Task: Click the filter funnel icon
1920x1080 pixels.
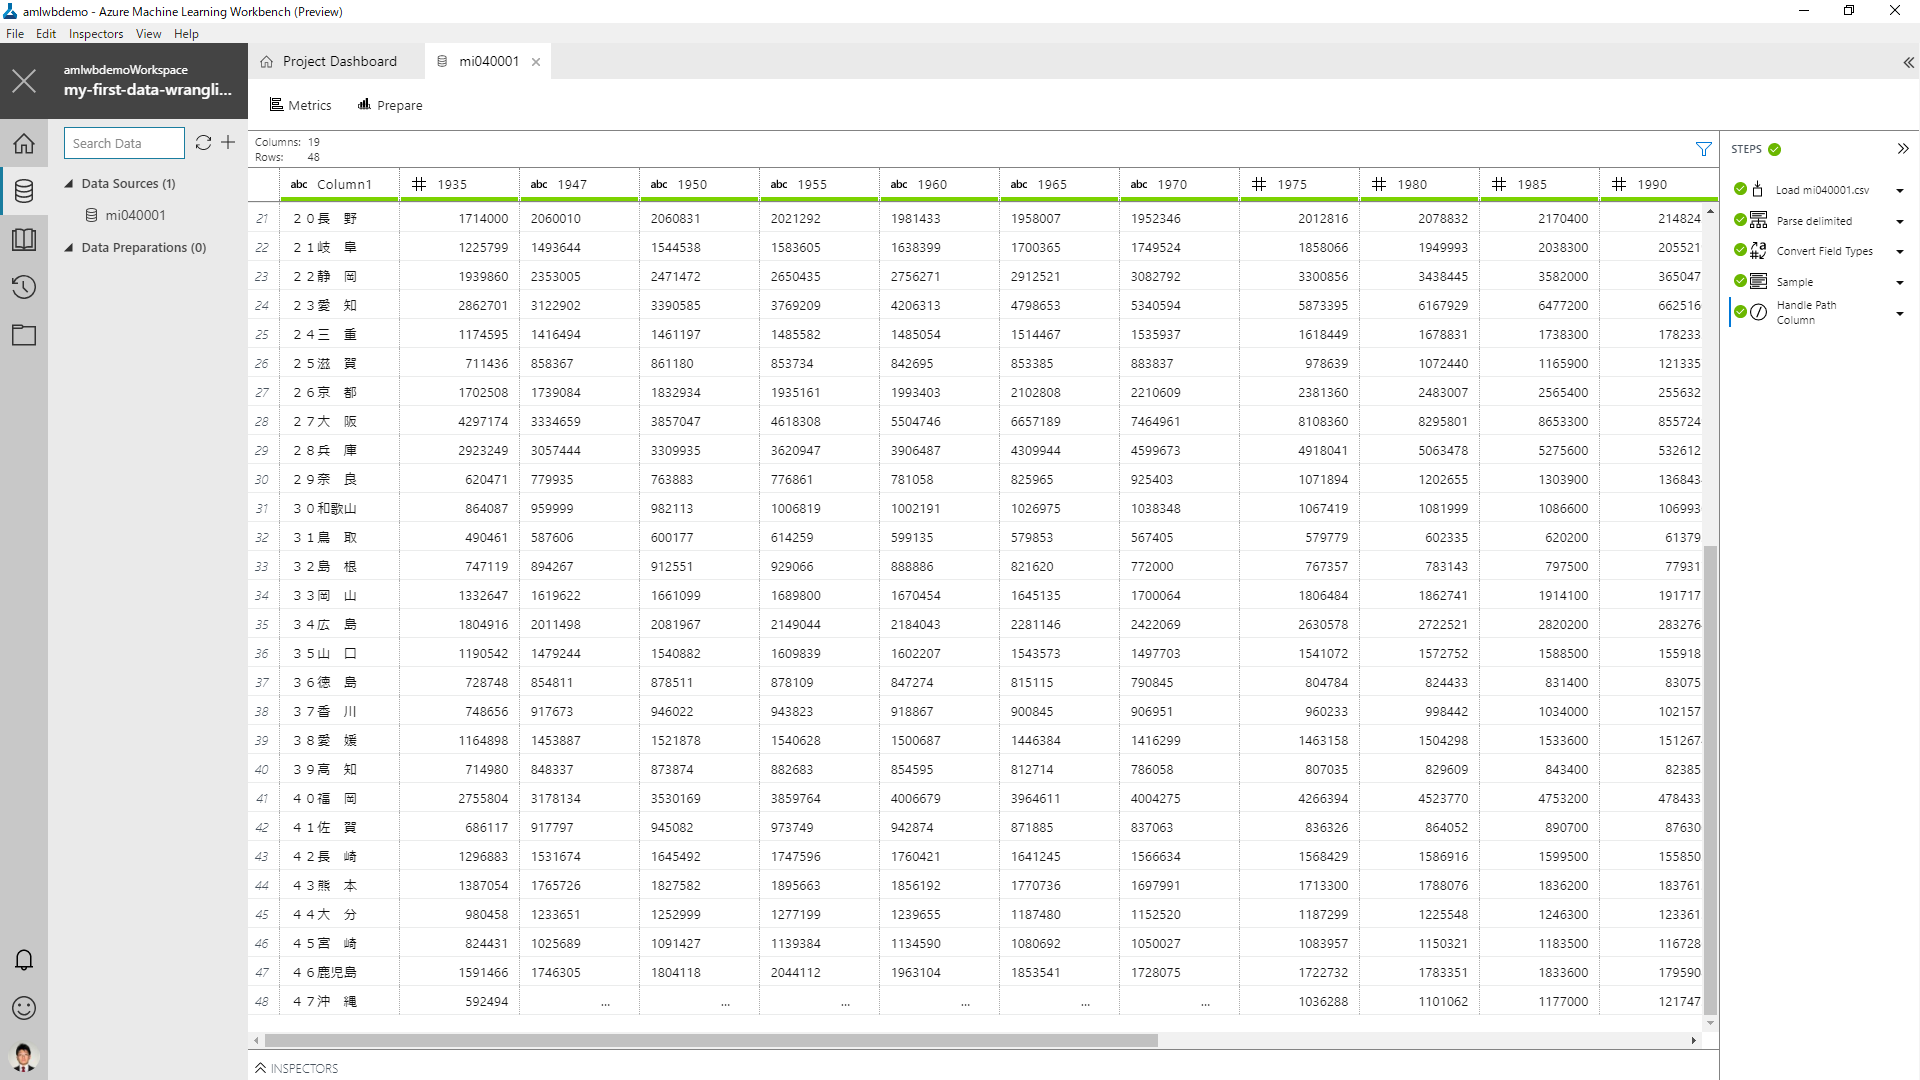Action: pyautogui.click(x=1703, y=149)
